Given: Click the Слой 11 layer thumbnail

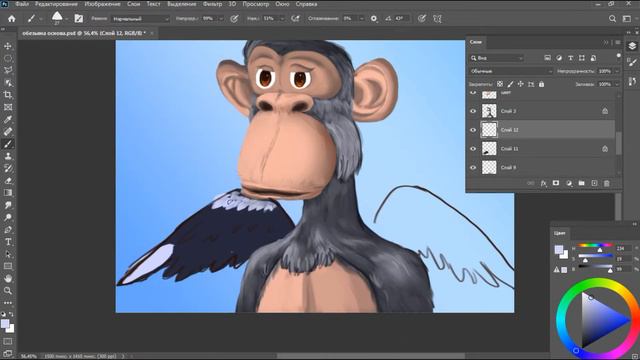Looking at the screenshot, I should click(x=489, y=149).
